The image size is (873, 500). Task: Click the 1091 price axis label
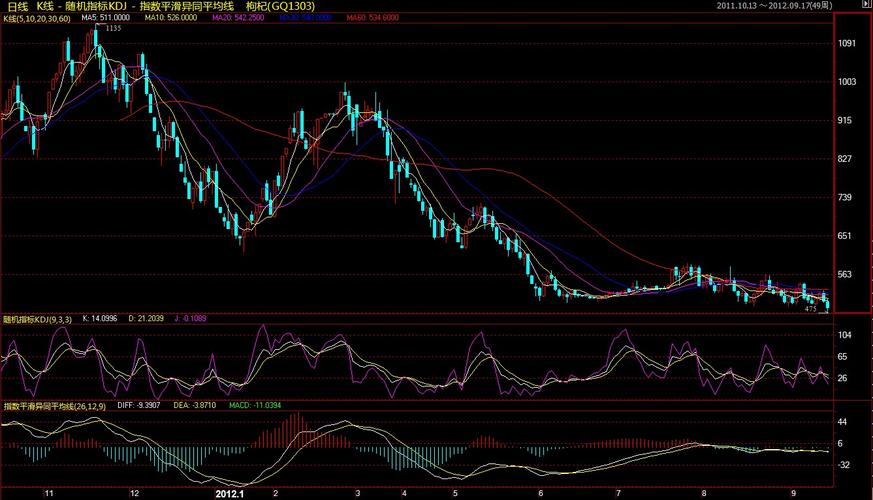[848, 44]
